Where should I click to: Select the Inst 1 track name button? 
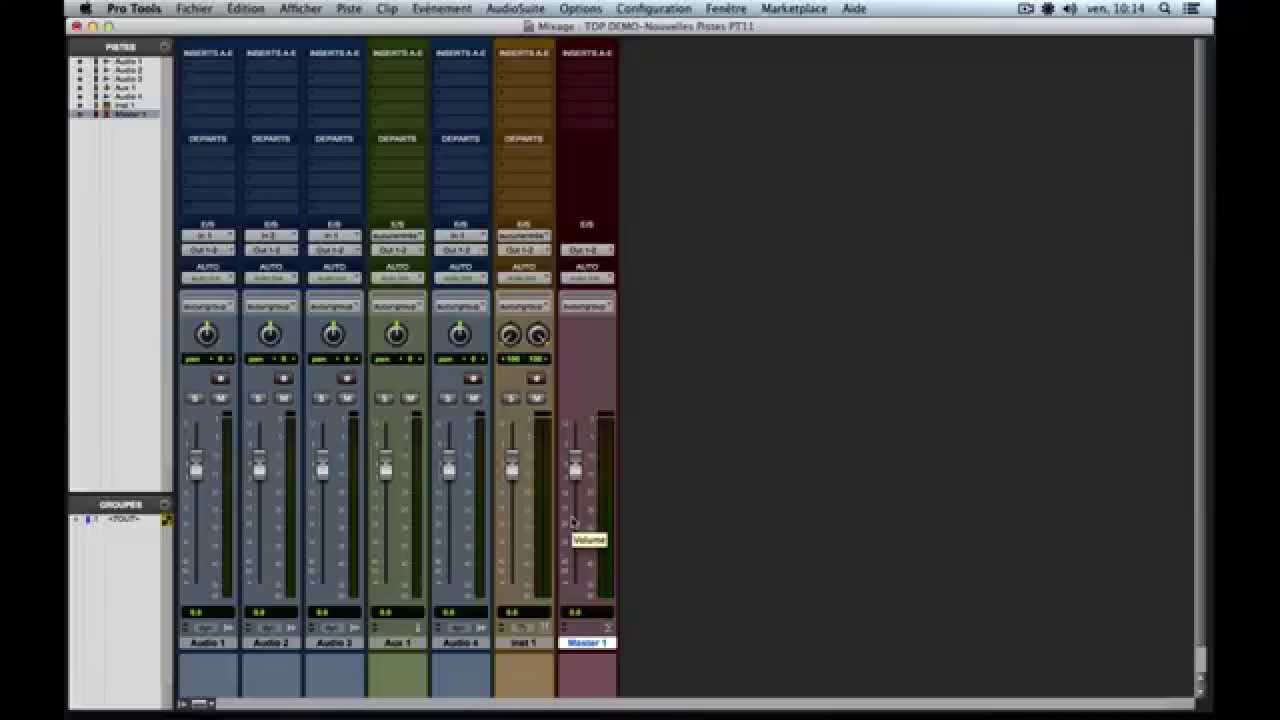click(x=522, y=643)
